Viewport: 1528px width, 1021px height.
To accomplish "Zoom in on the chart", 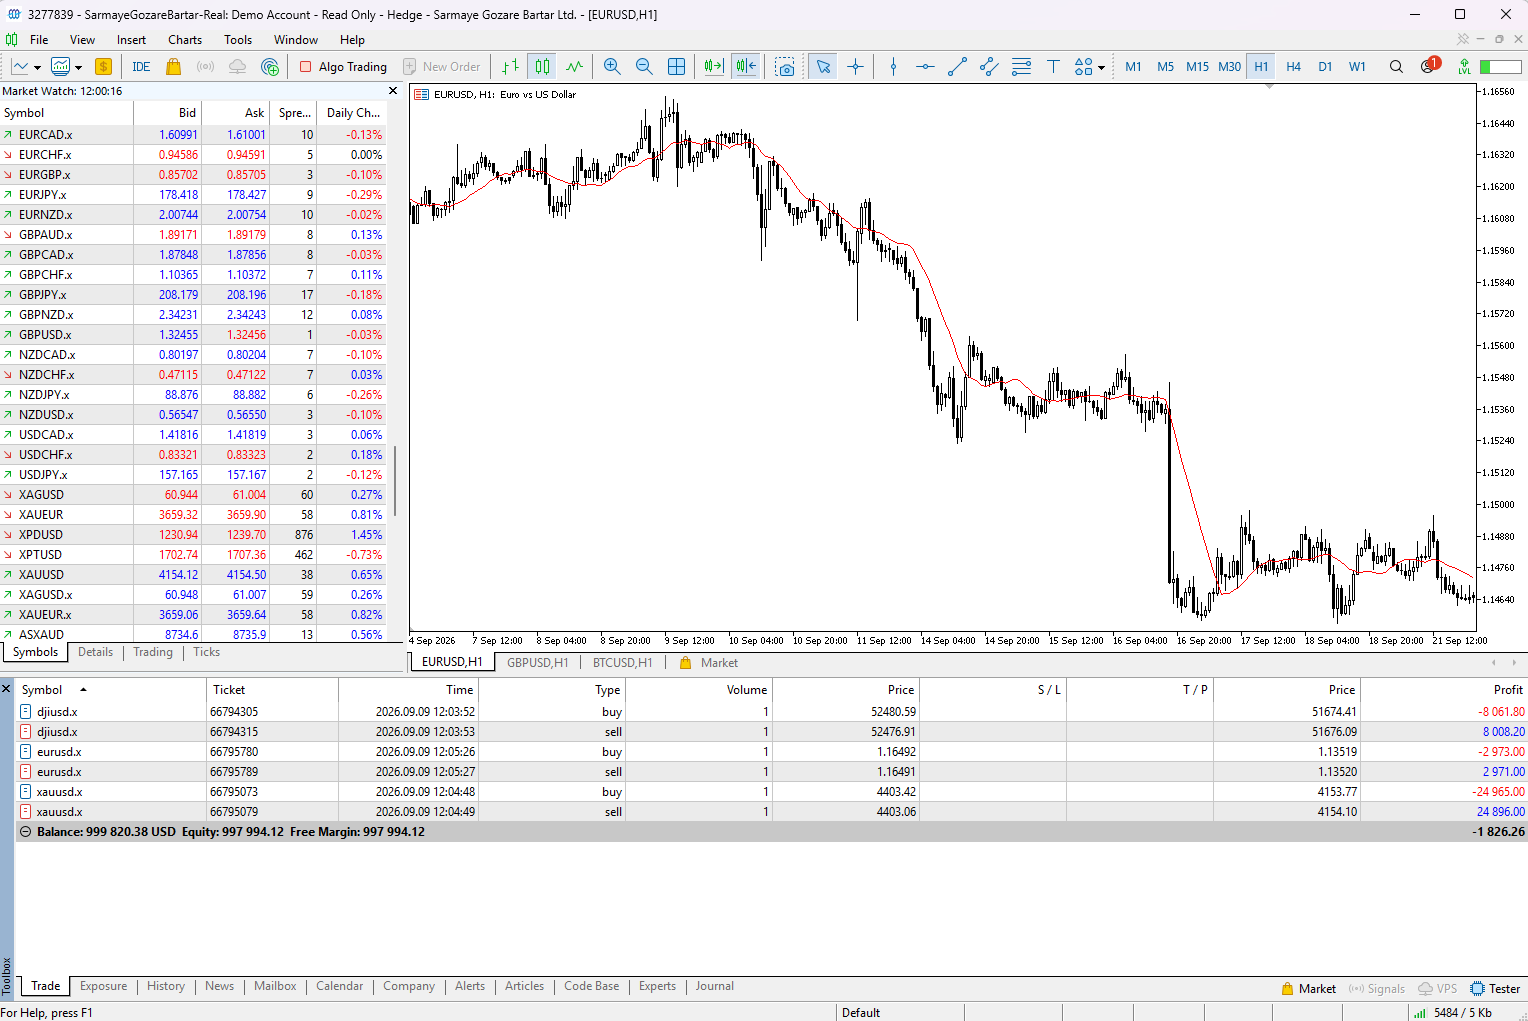I will point(612,67).
